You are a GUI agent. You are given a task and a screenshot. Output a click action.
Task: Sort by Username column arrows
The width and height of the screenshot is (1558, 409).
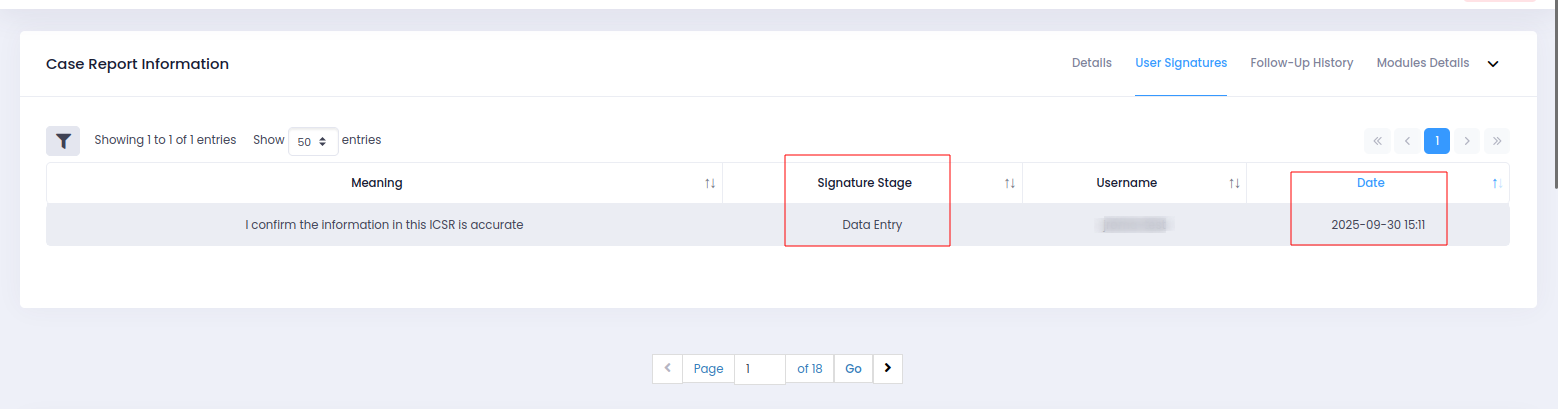1234,183
